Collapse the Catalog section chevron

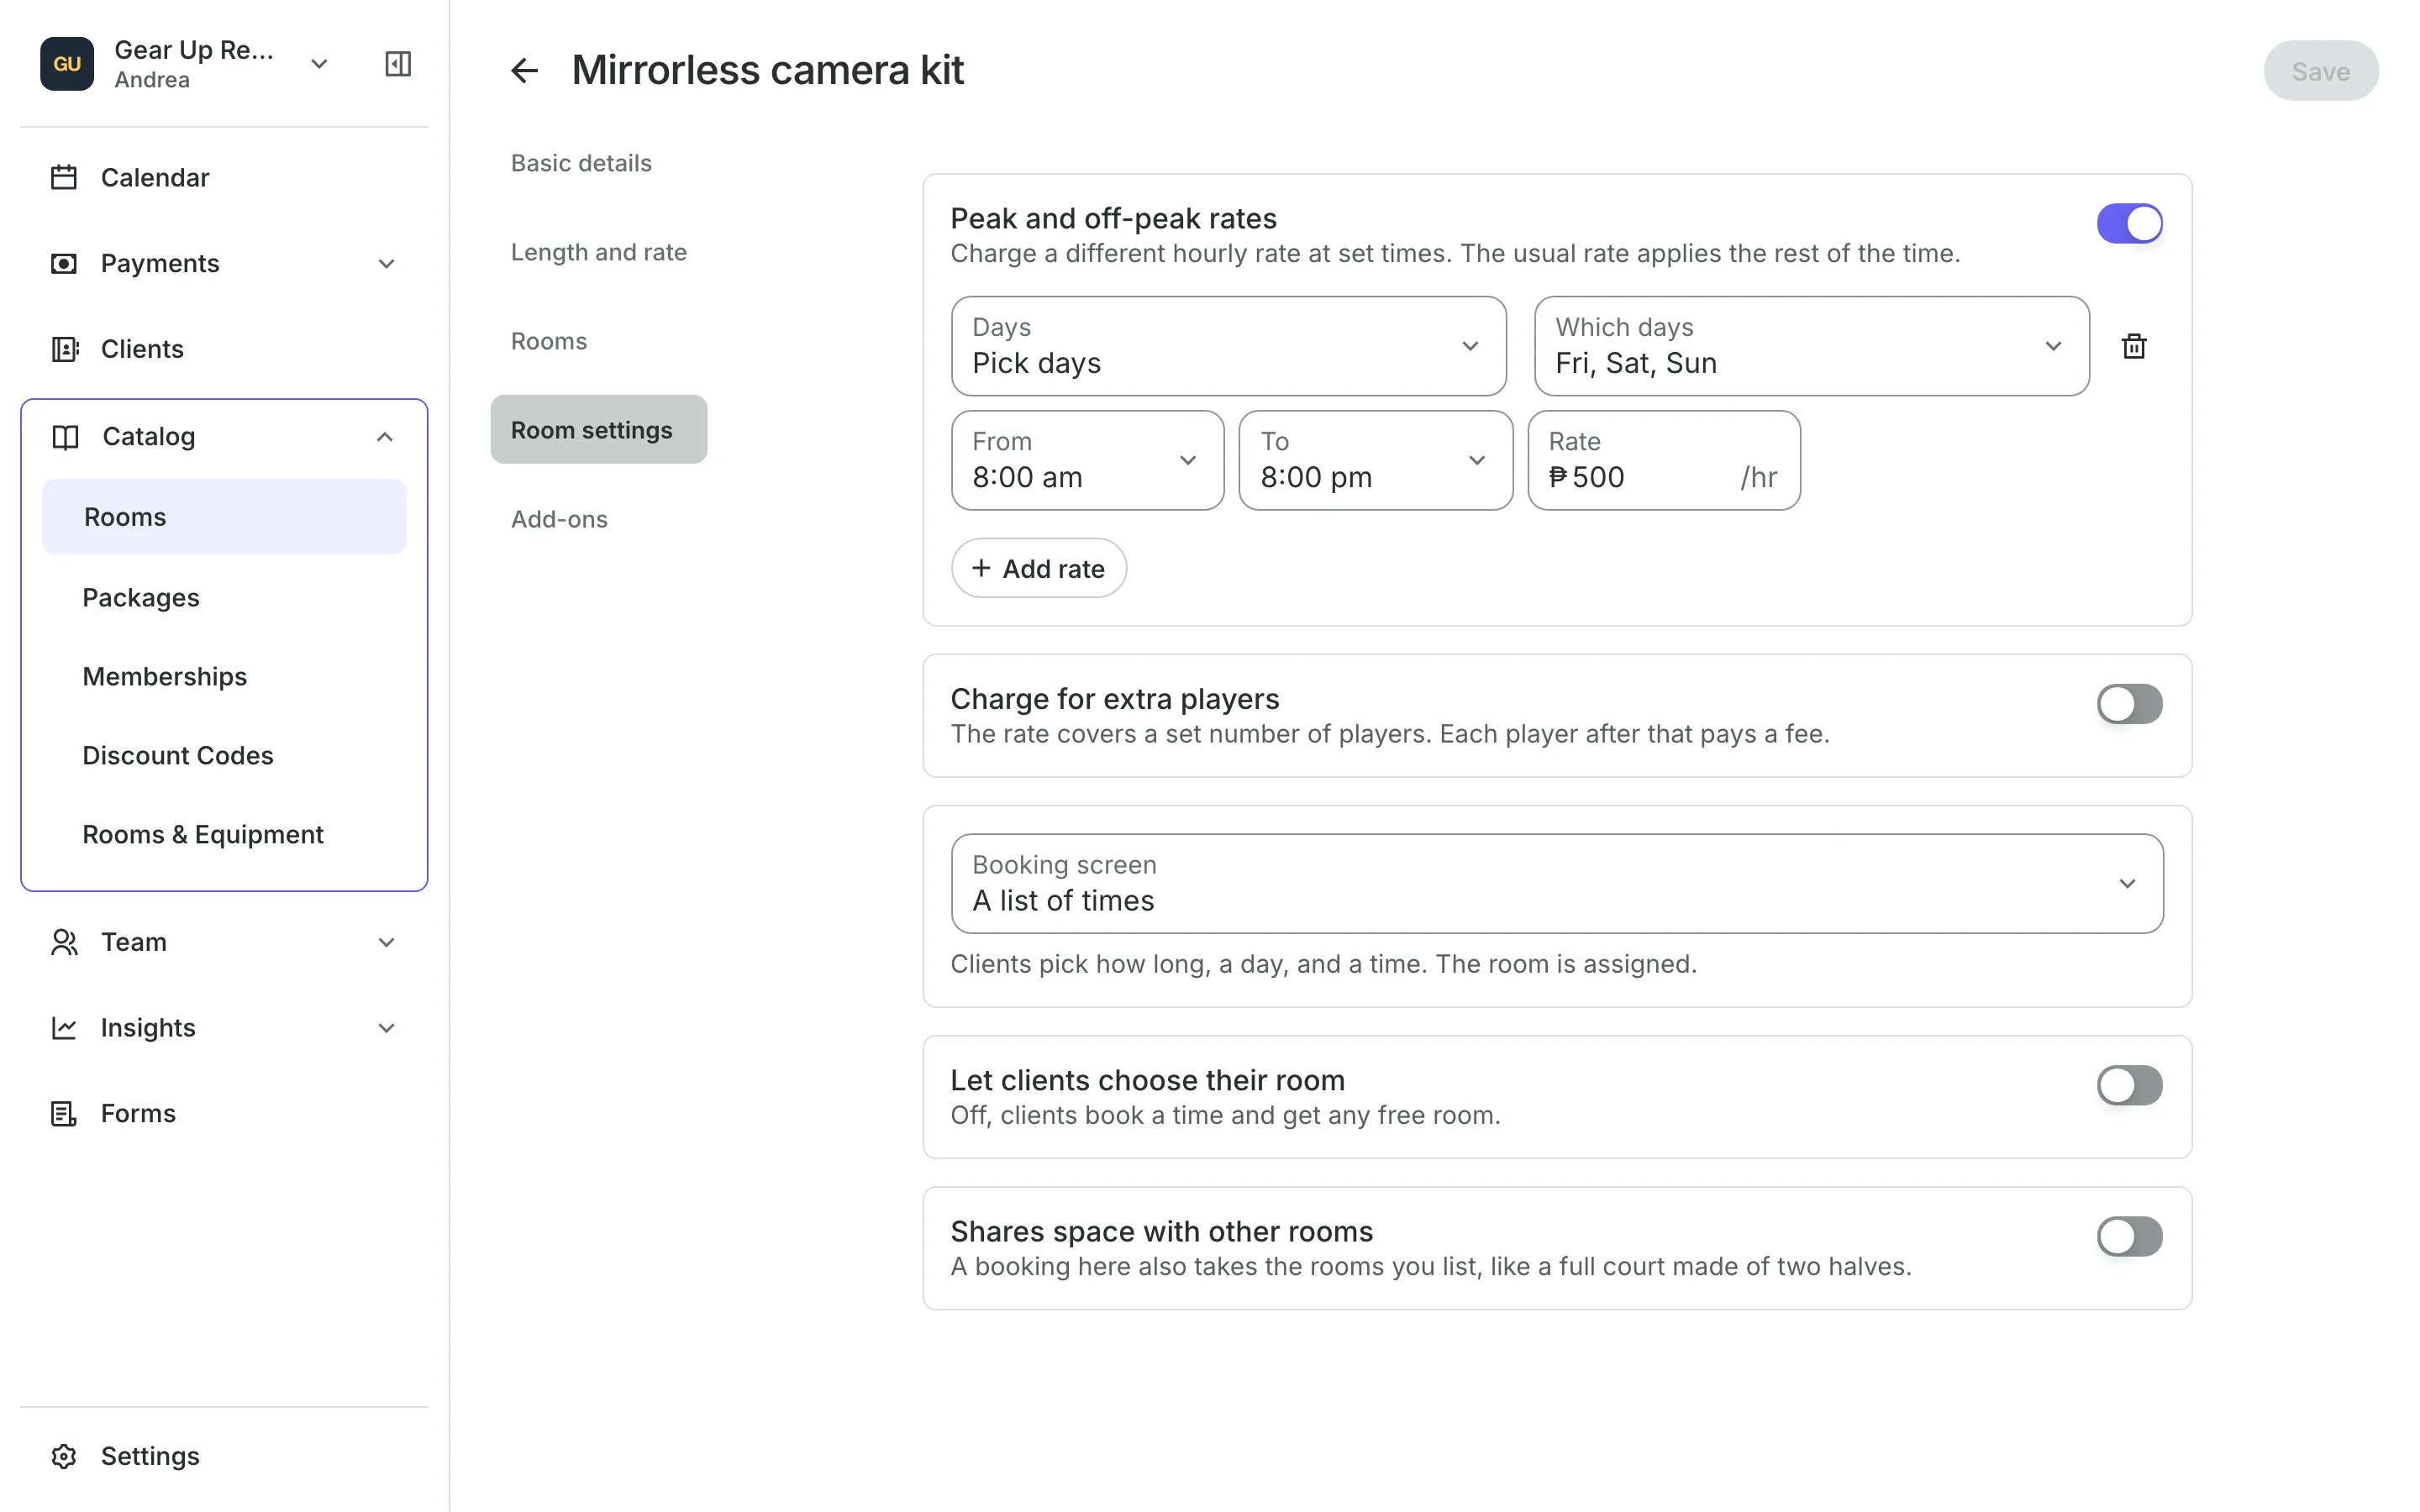coord(384,437)
